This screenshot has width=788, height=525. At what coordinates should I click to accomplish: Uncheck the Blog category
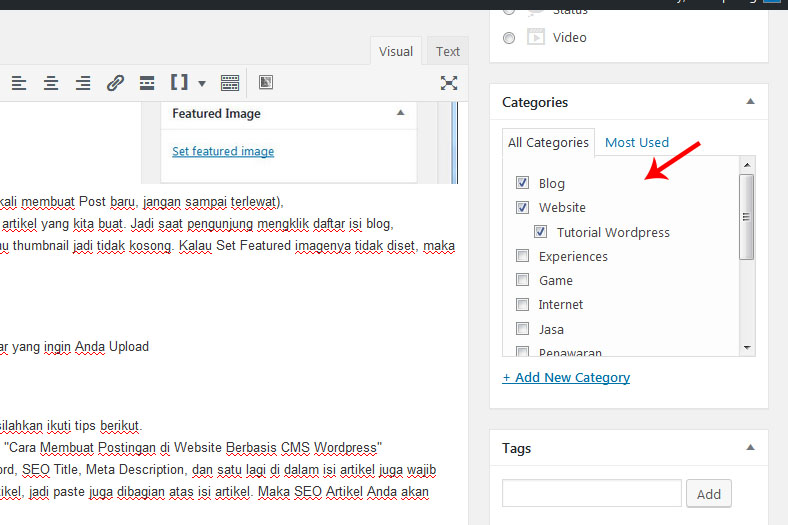pyautogui.click(x=523, y=183)
